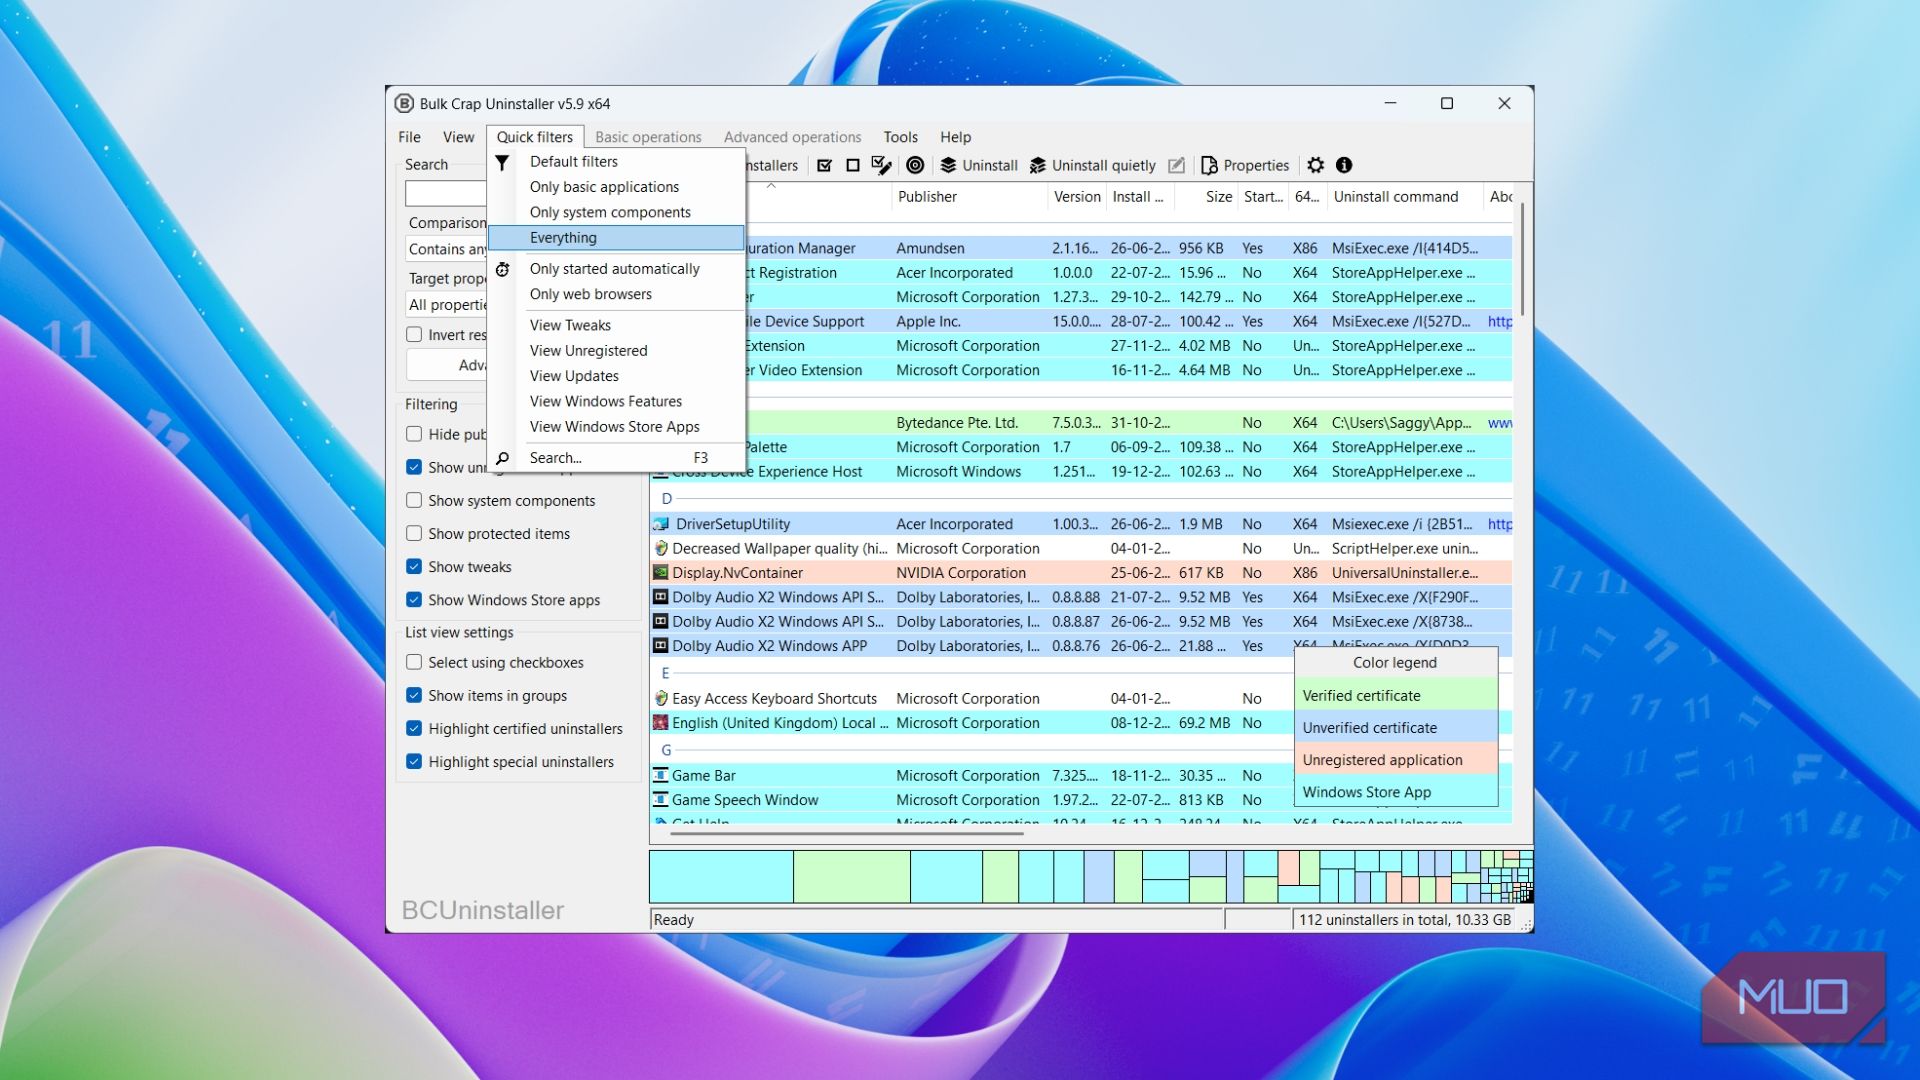Click the Easy Access Keyboard Shortcuts row icon
The height and width of the screenshot is (1080, 1920).
pos(661,699)
